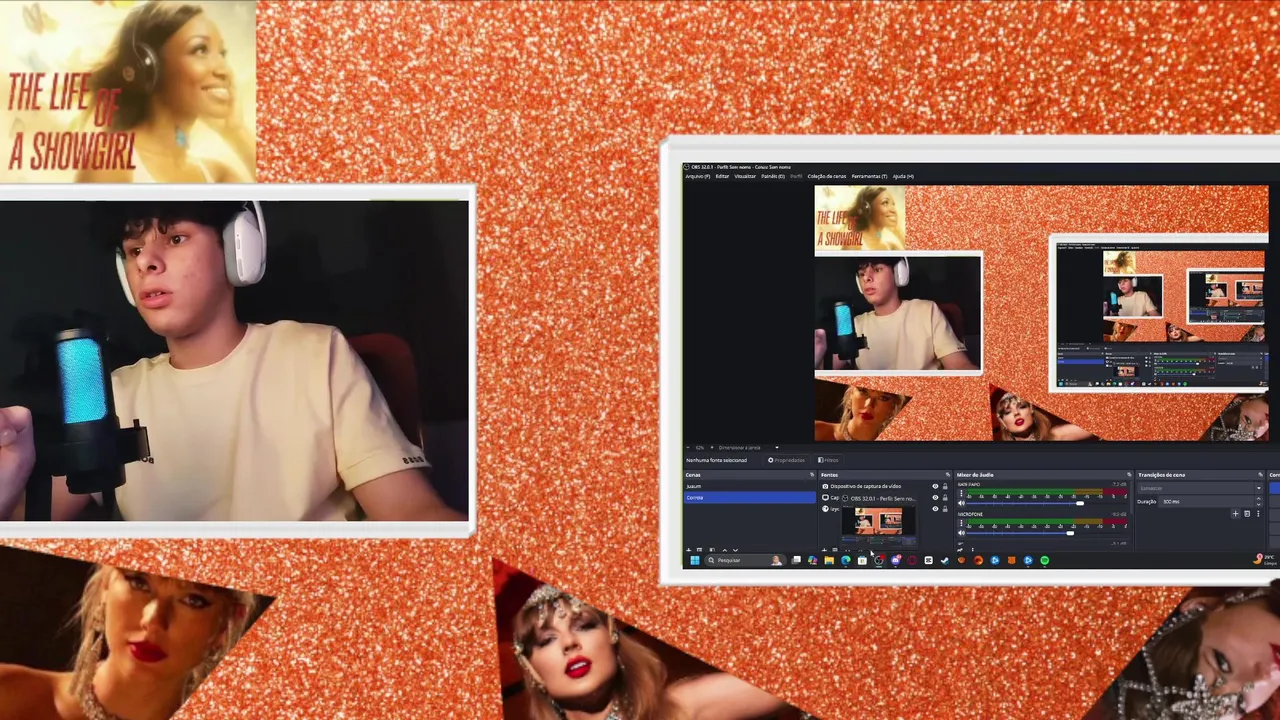The width and height of the screenshot is (1280, 720).
Task: Click the Propriedades button
Action: coord(787,460)
